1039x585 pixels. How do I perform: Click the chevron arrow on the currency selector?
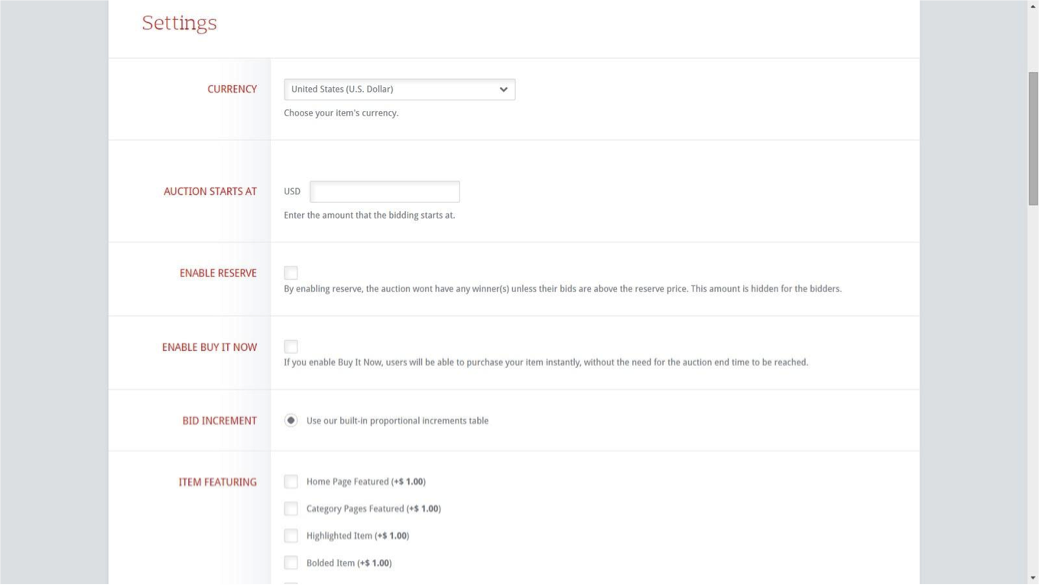pos(503,89)
